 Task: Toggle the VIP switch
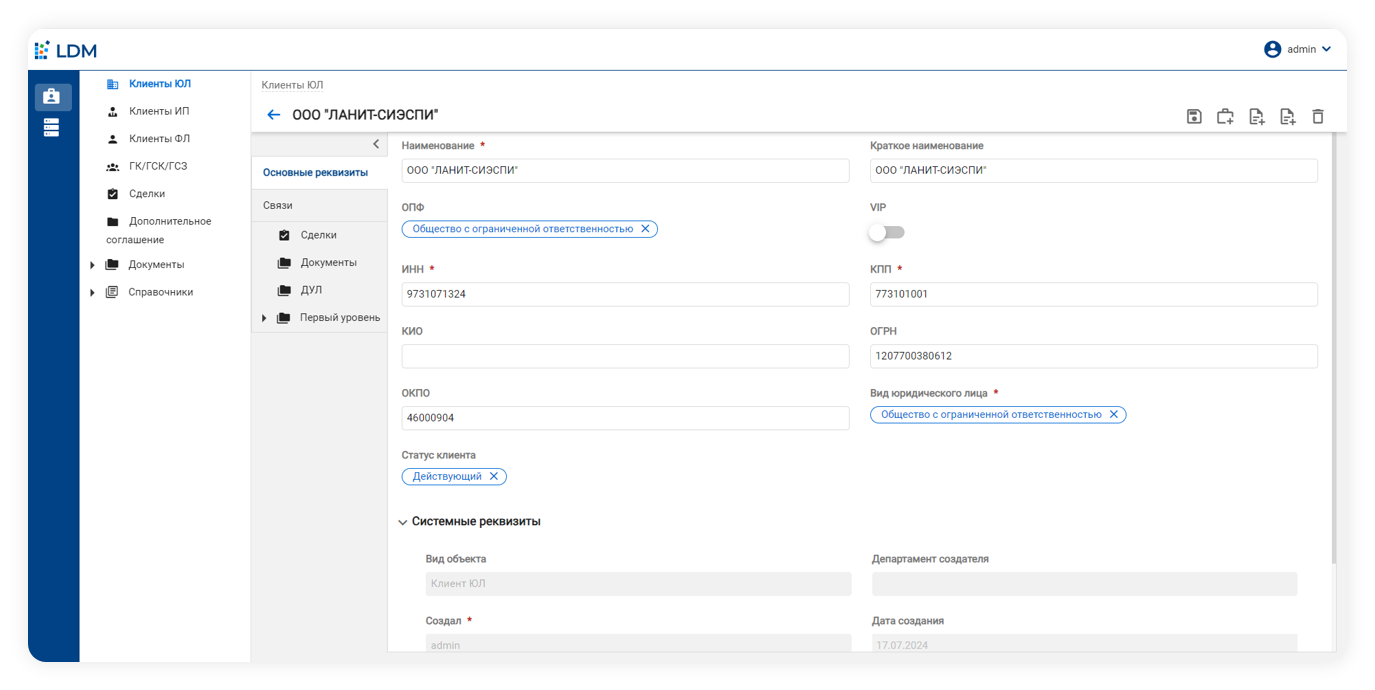(x=886, y=232)
